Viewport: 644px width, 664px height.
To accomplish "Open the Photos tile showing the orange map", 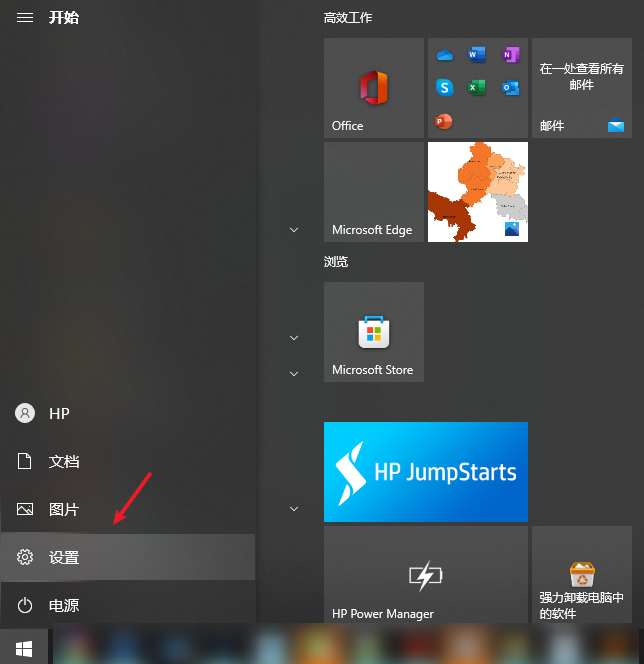I will pos(478,192).
